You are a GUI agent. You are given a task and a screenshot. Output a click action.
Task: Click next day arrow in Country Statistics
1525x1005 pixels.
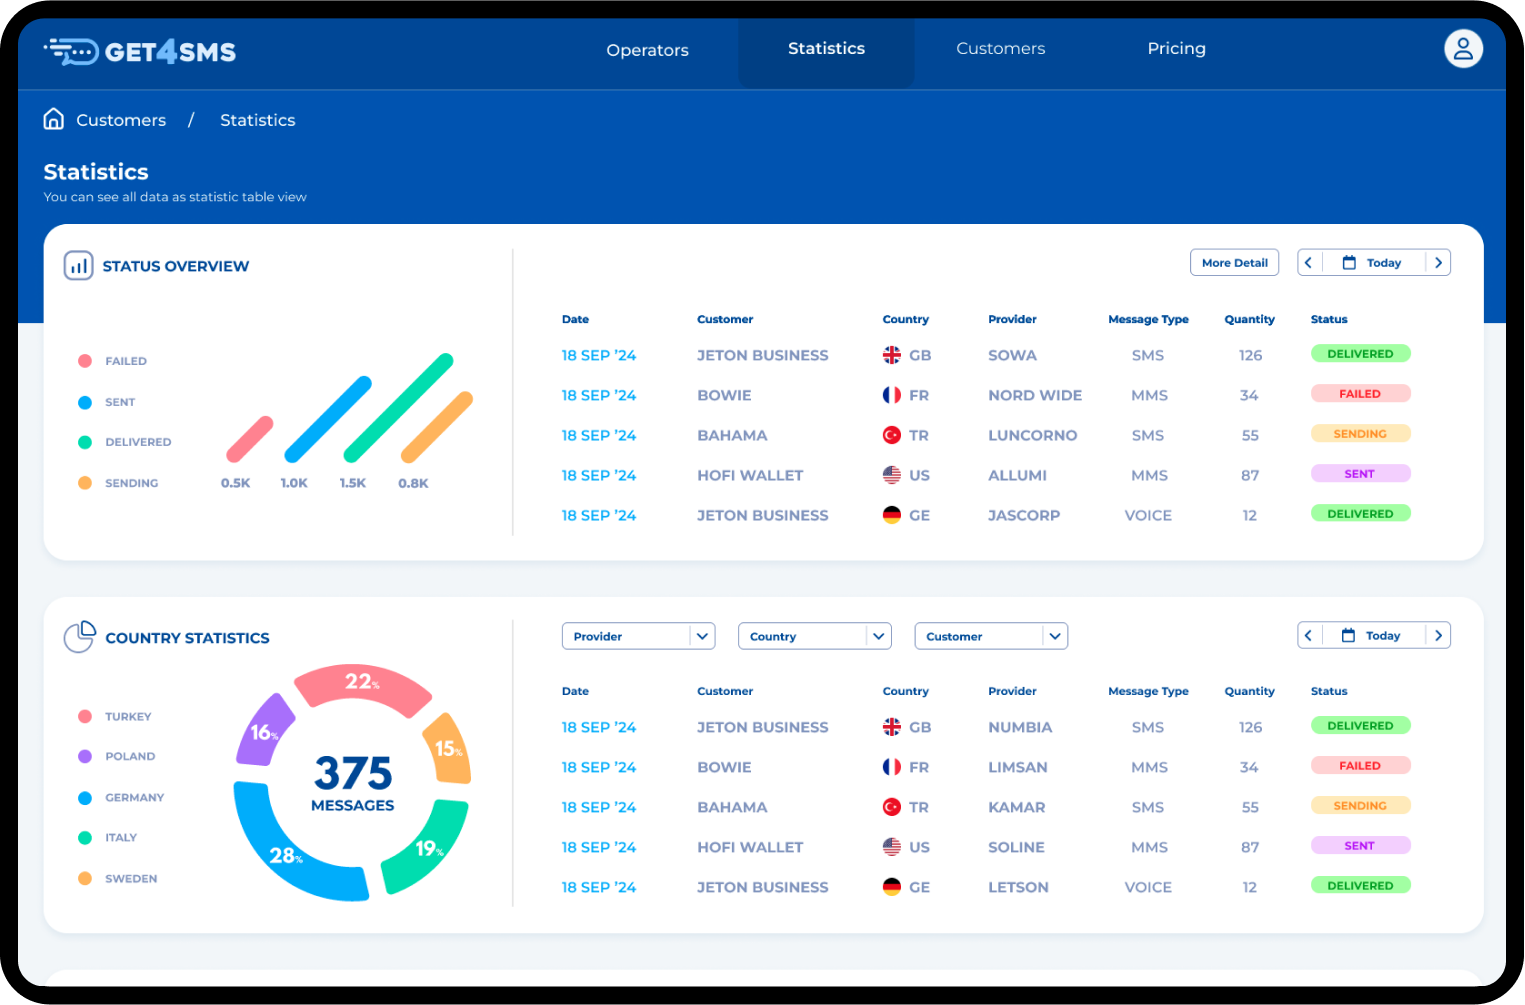pyautogui.click(x=1438, y=636)
